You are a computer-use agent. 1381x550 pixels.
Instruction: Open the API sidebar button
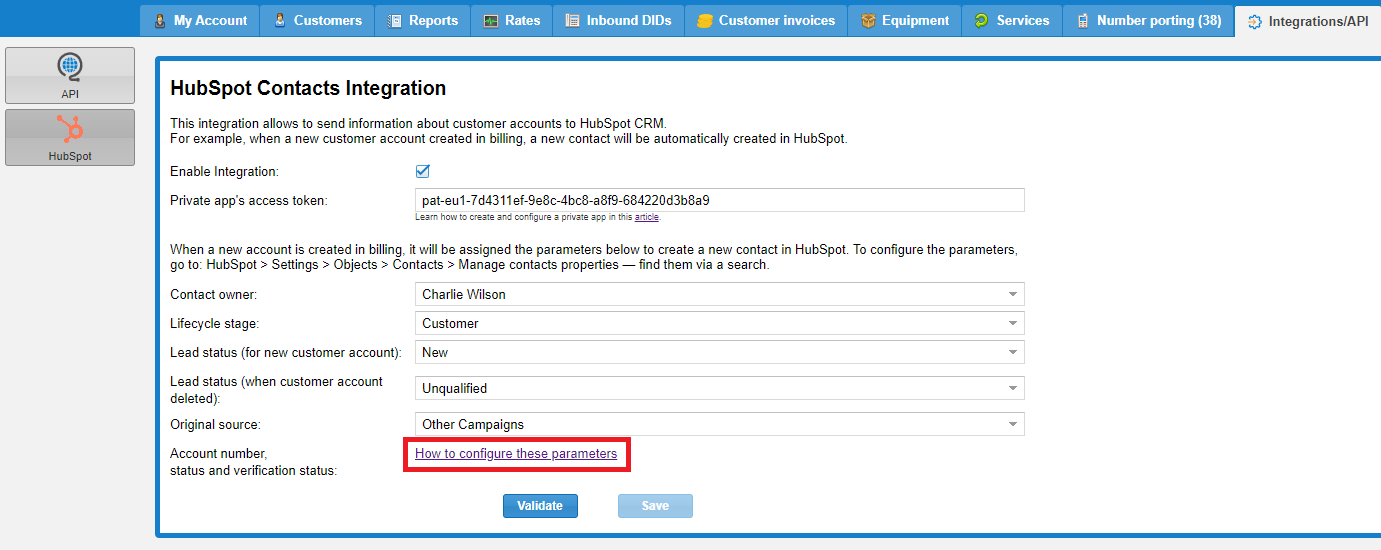pos(70,75)
